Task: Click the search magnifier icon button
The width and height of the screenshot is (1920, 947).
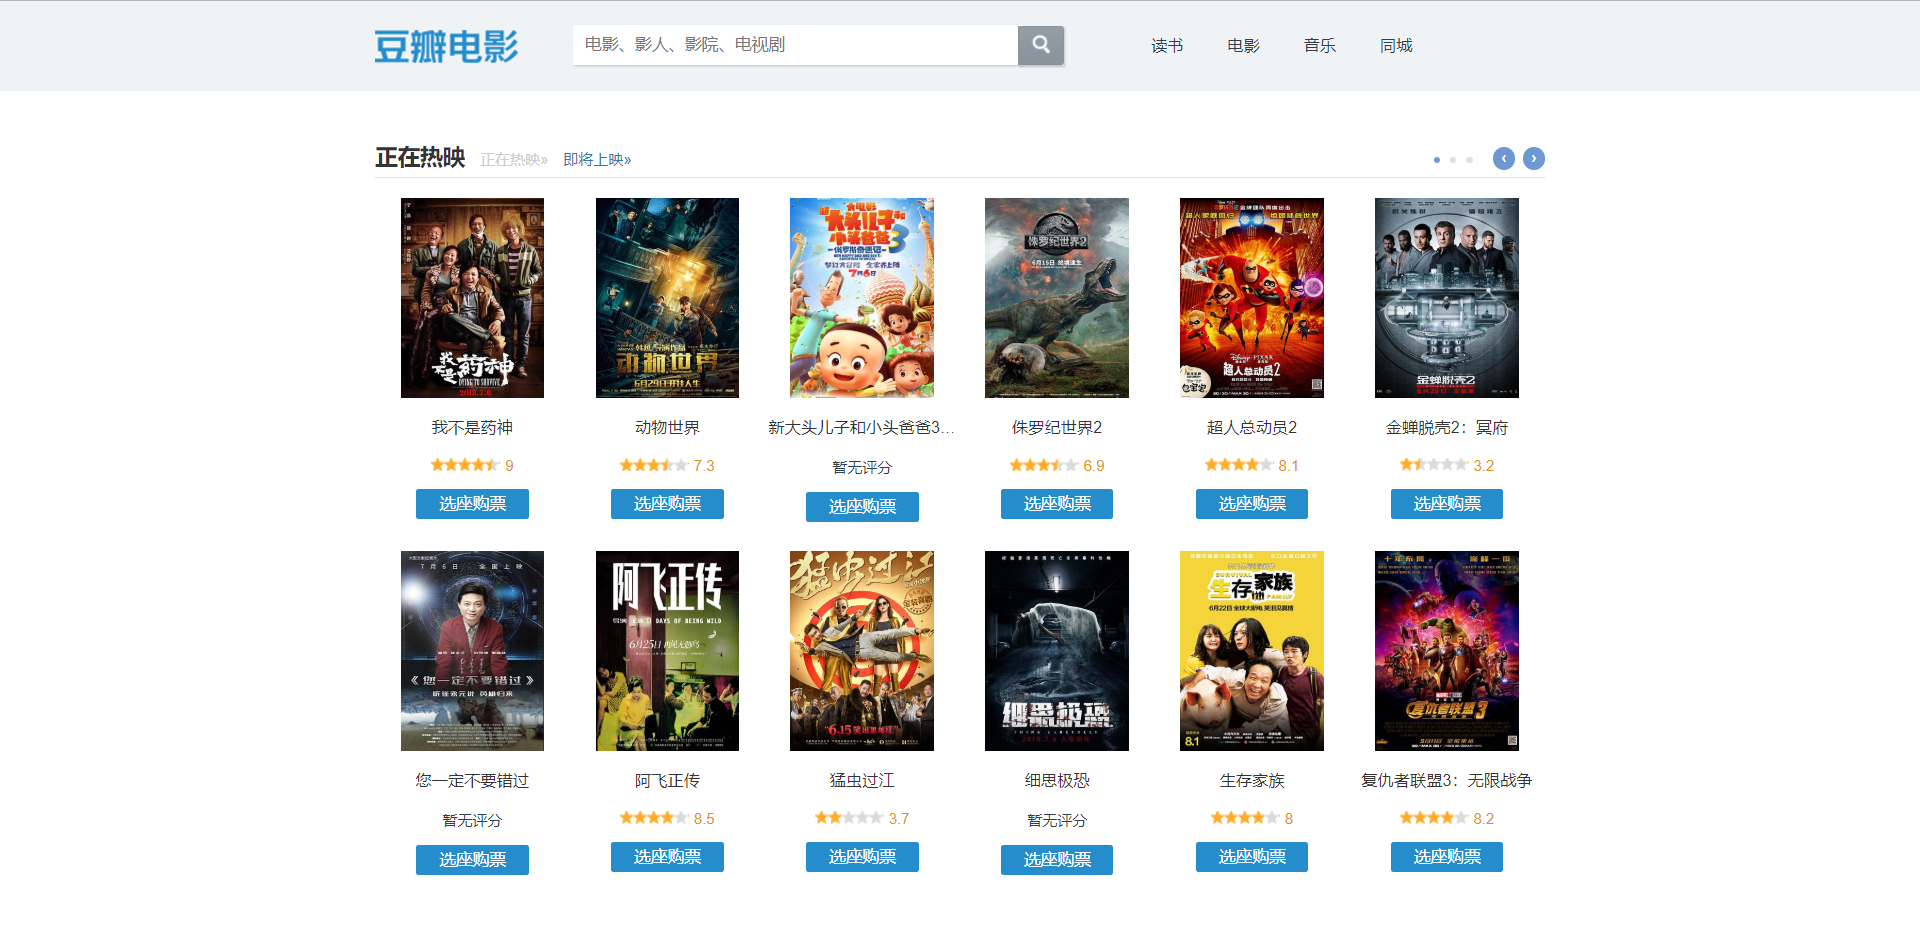Action: coord(1040,45)
